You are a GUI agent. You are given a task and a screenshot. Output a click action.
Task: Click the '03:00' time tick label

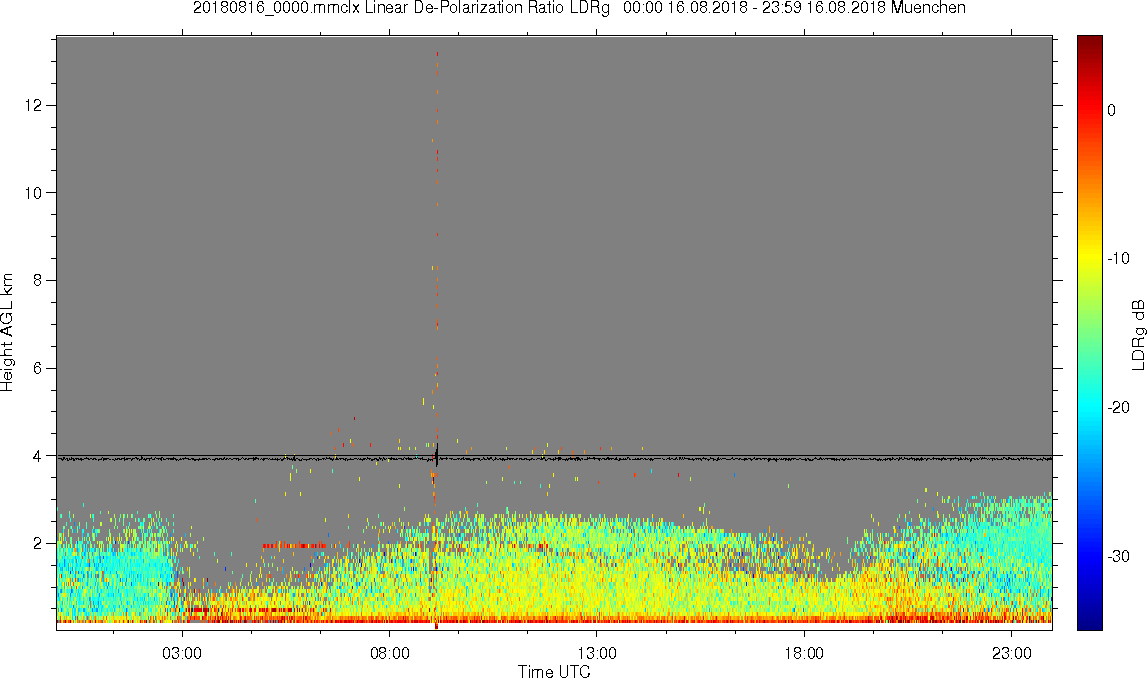tap(182, 653)
